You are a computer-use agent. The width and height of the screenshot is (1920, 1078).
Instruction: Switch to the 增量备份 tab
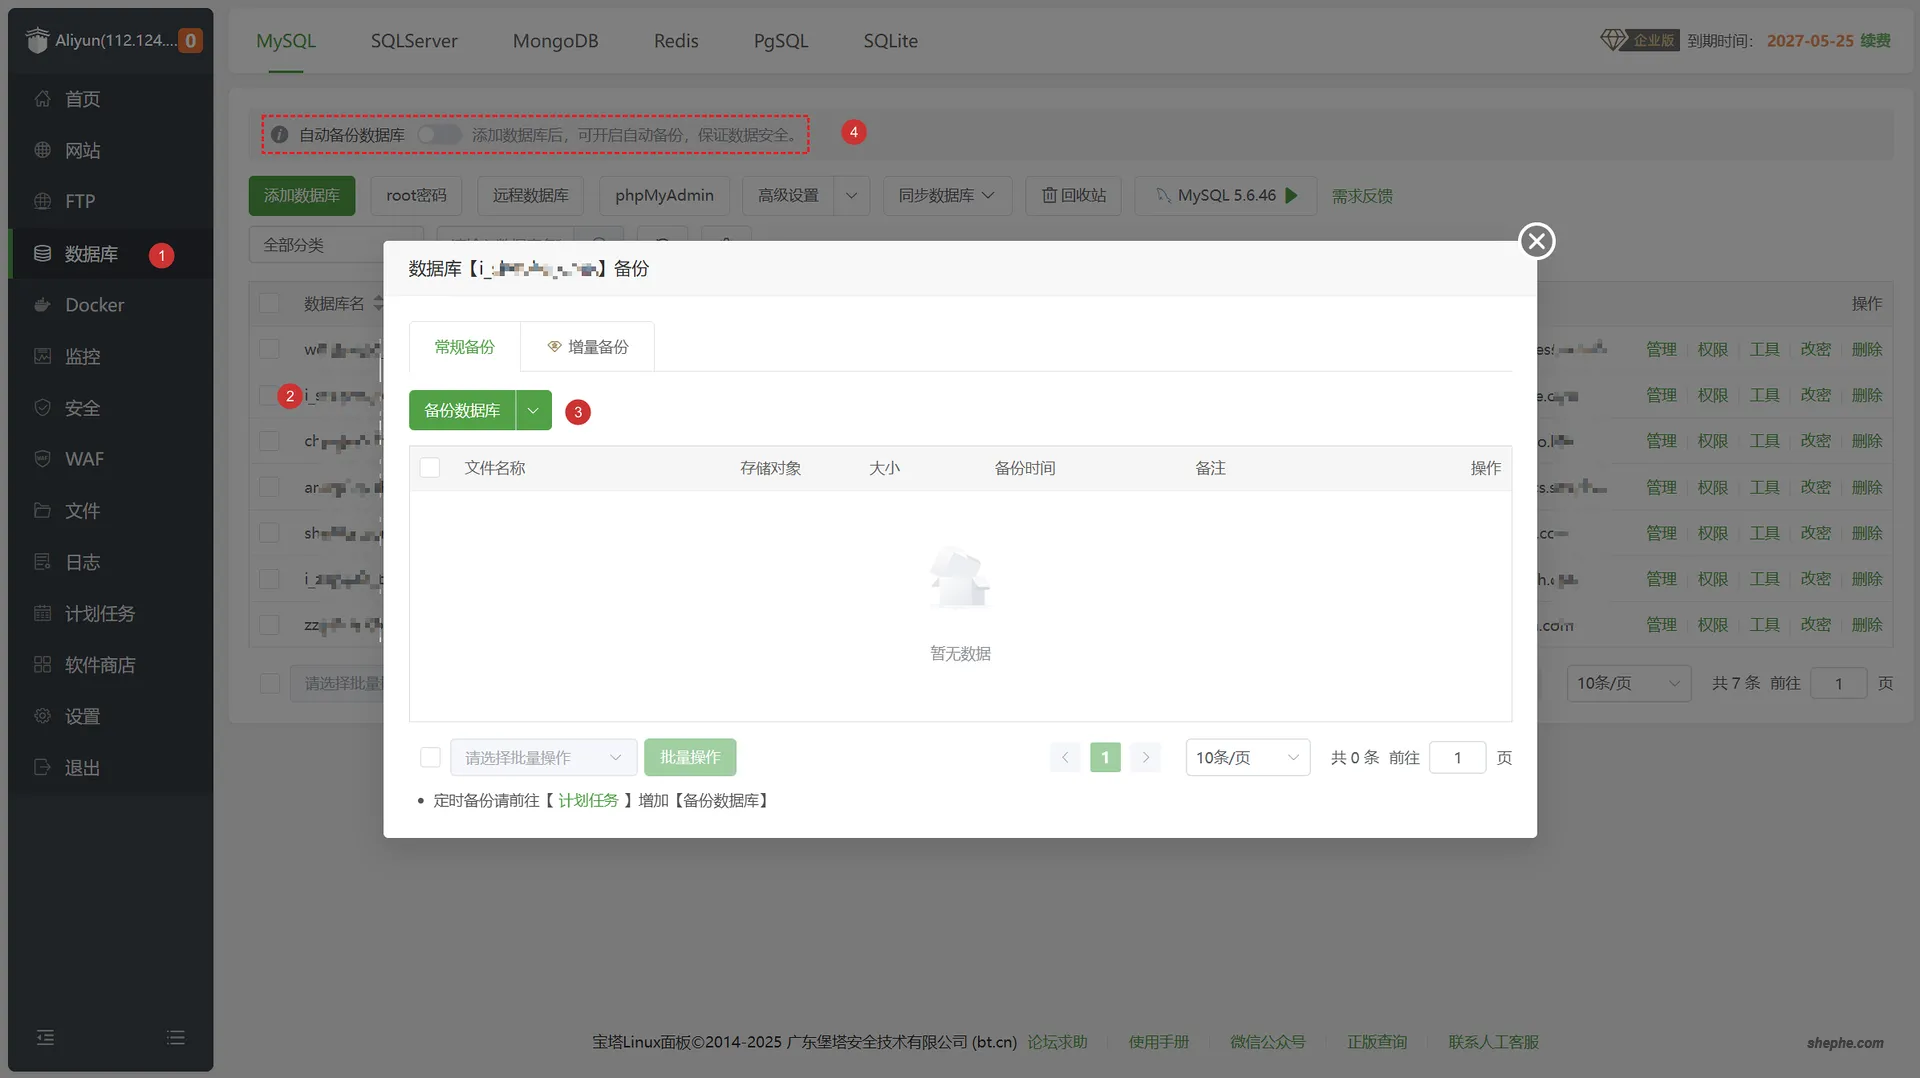587,347
